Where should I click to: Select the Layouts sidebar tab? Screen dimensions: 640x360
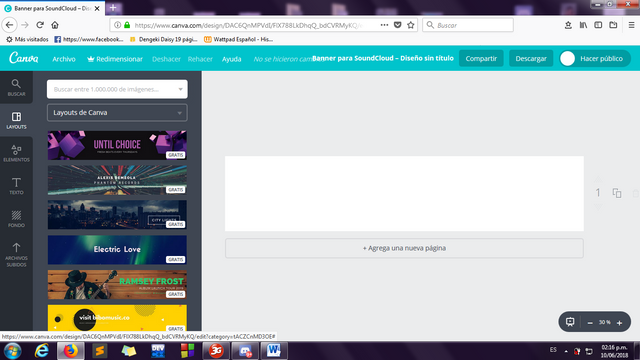(16, 120)
